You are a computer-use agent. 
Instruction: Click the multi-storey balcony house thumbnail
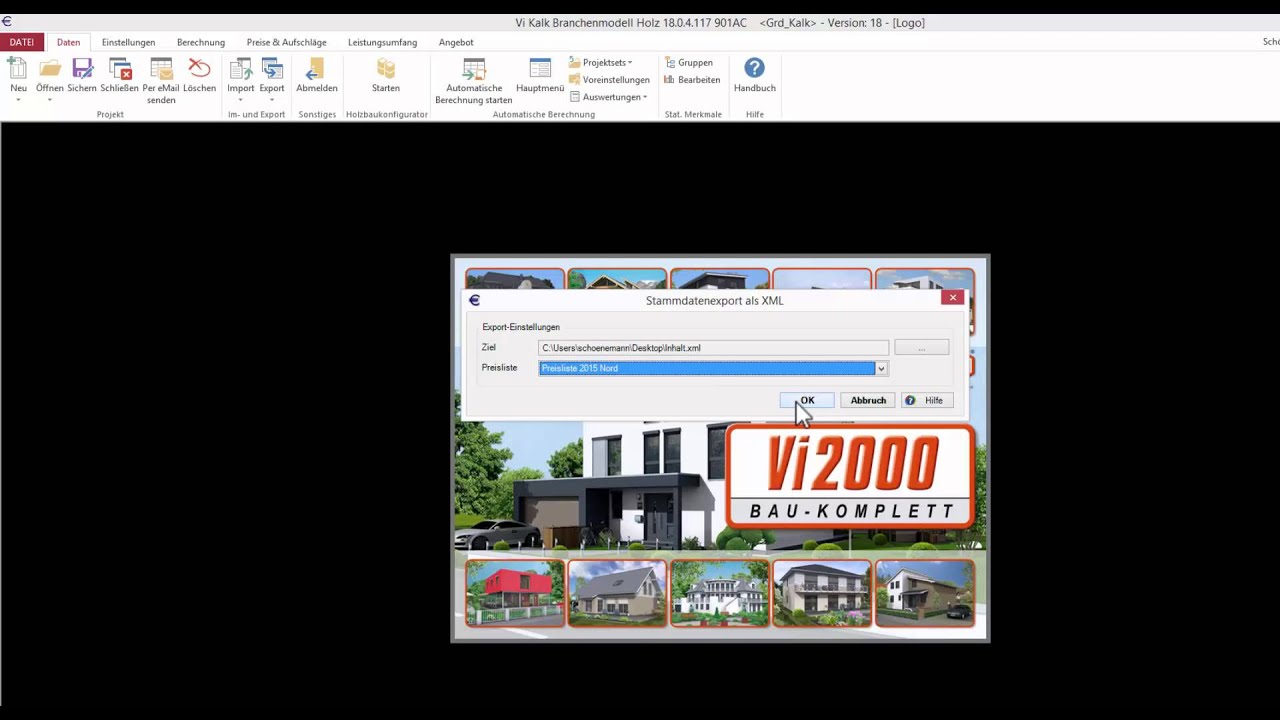point(822,593)
